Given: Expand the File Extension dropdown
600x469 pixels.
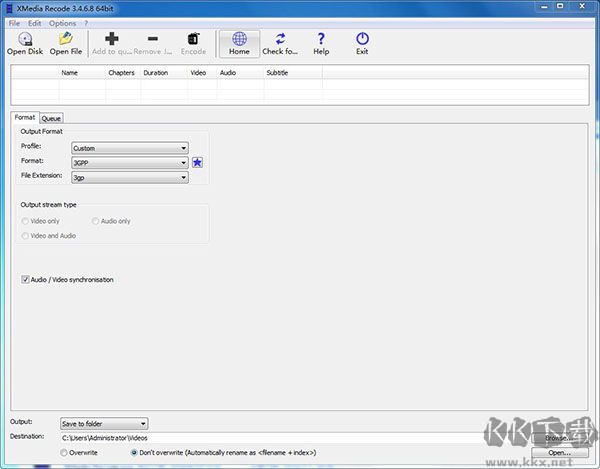Looking at the screenshot, I should tap(130, 178).
